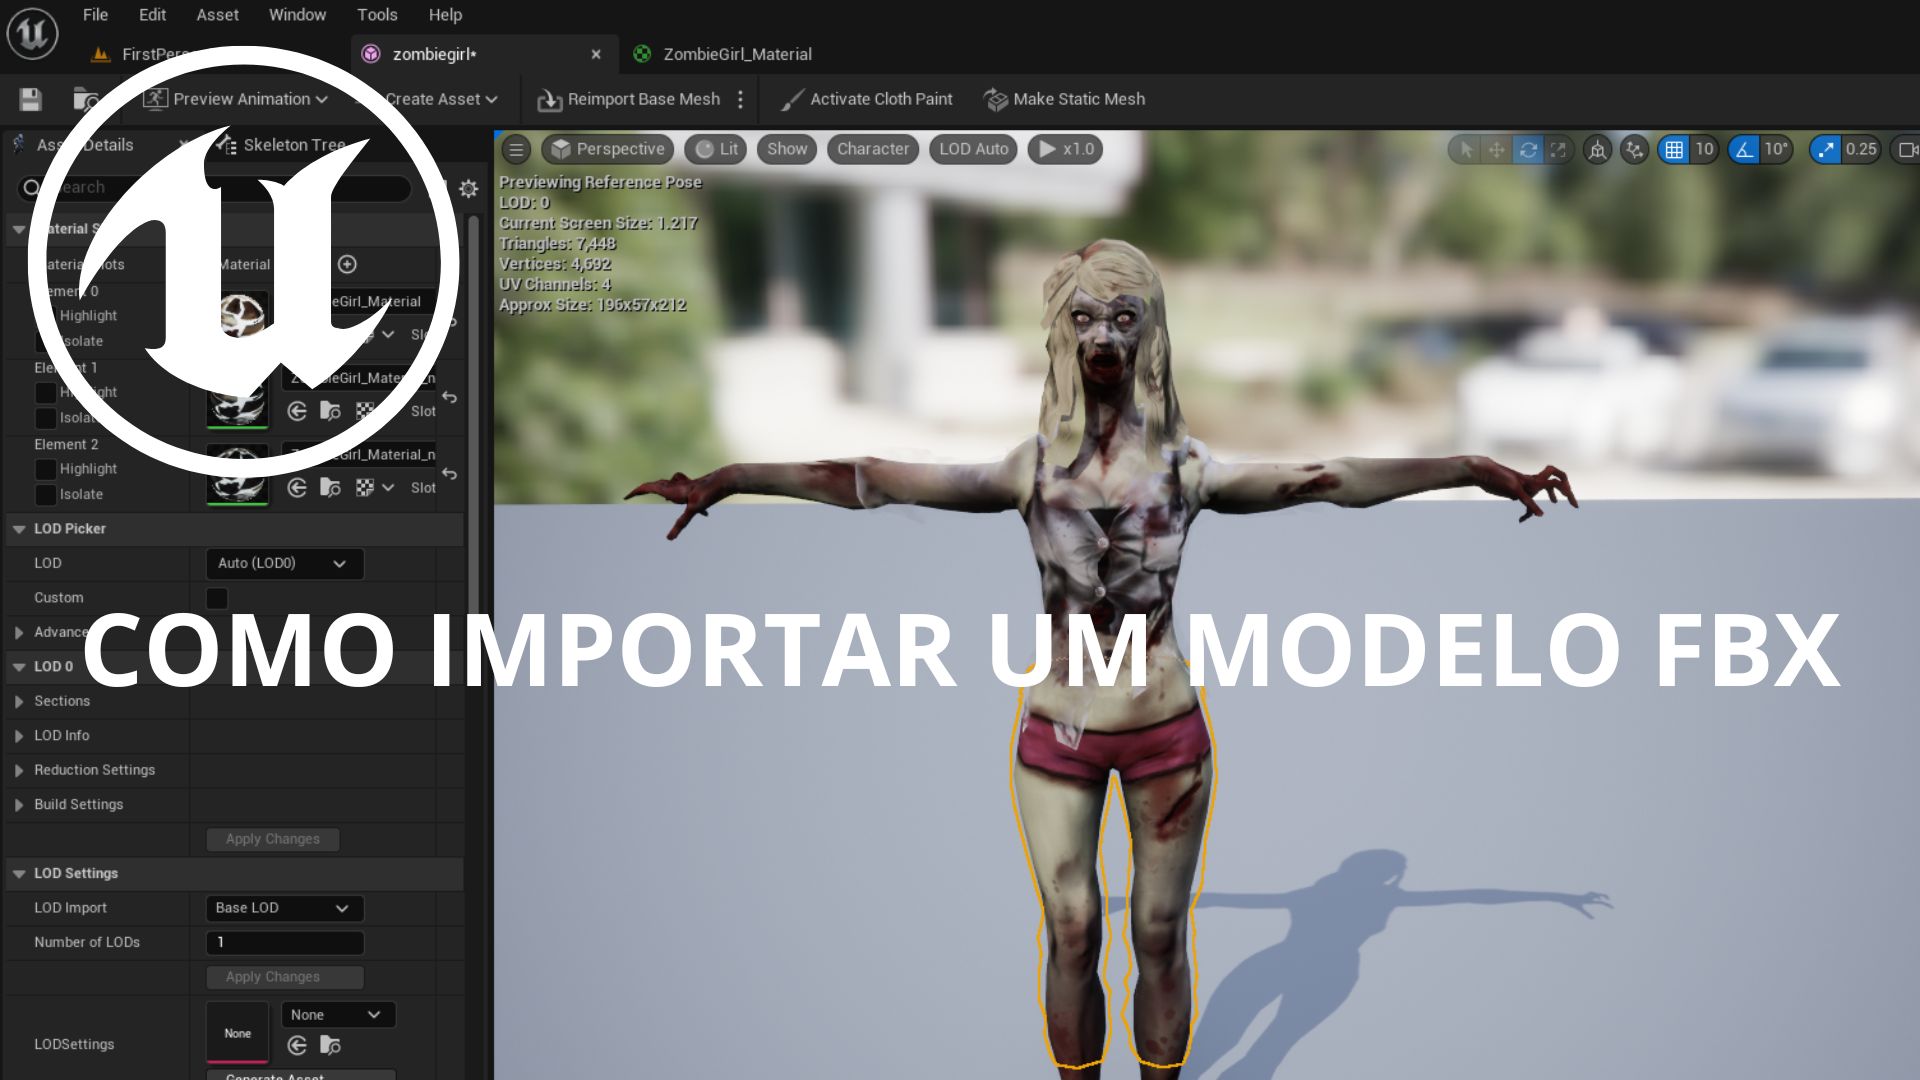Screen dimensions: 1920x1080
Task: Save the asset using the save icon
Action: click(x=29, y=99)
